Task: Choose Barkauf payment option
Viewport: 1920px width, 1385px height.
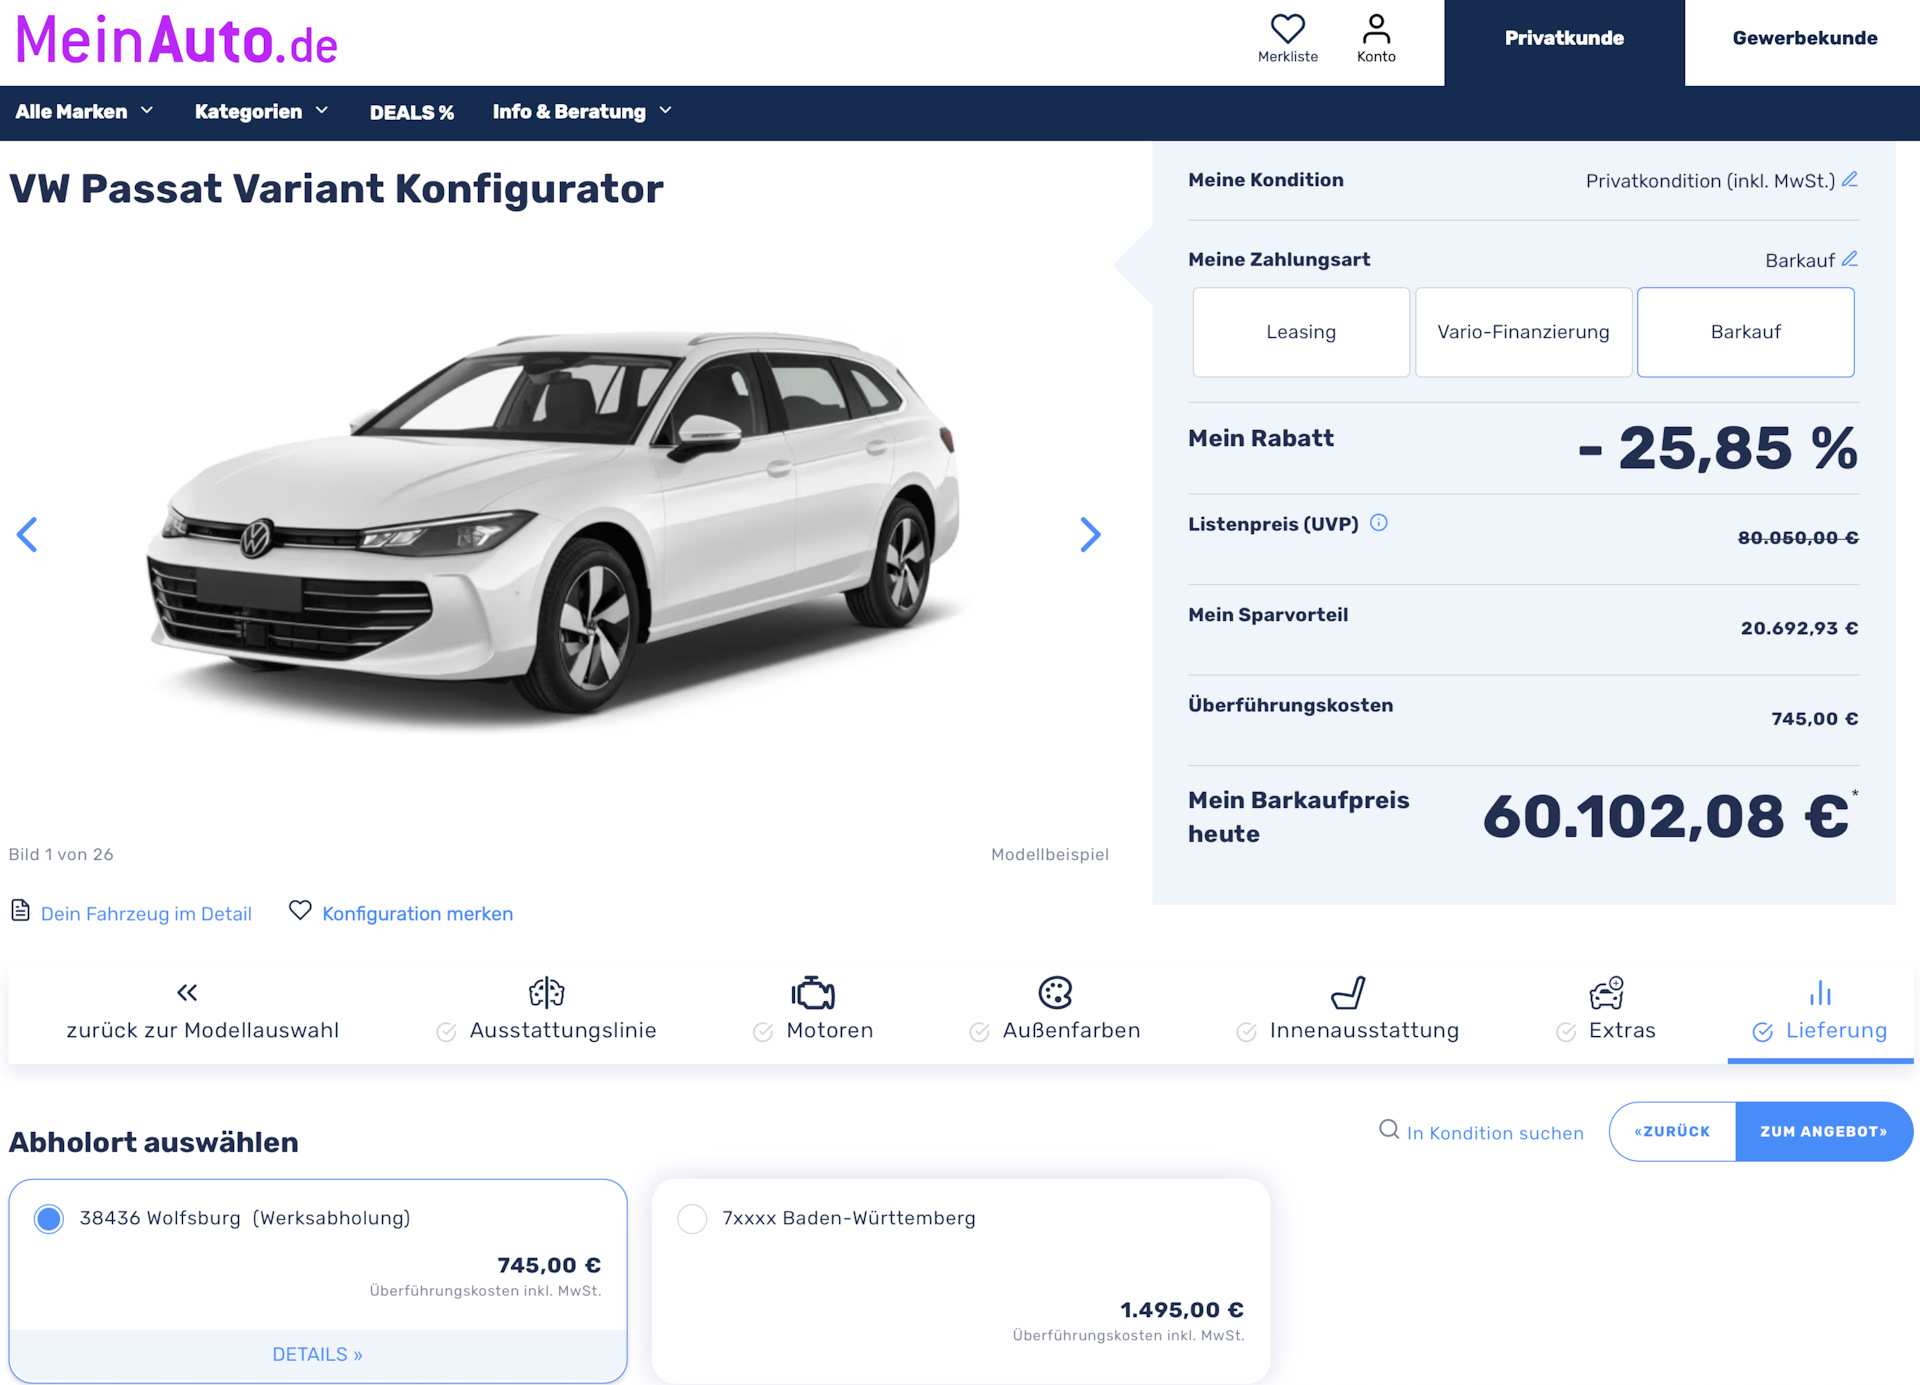Action: tap(1745, 332)
